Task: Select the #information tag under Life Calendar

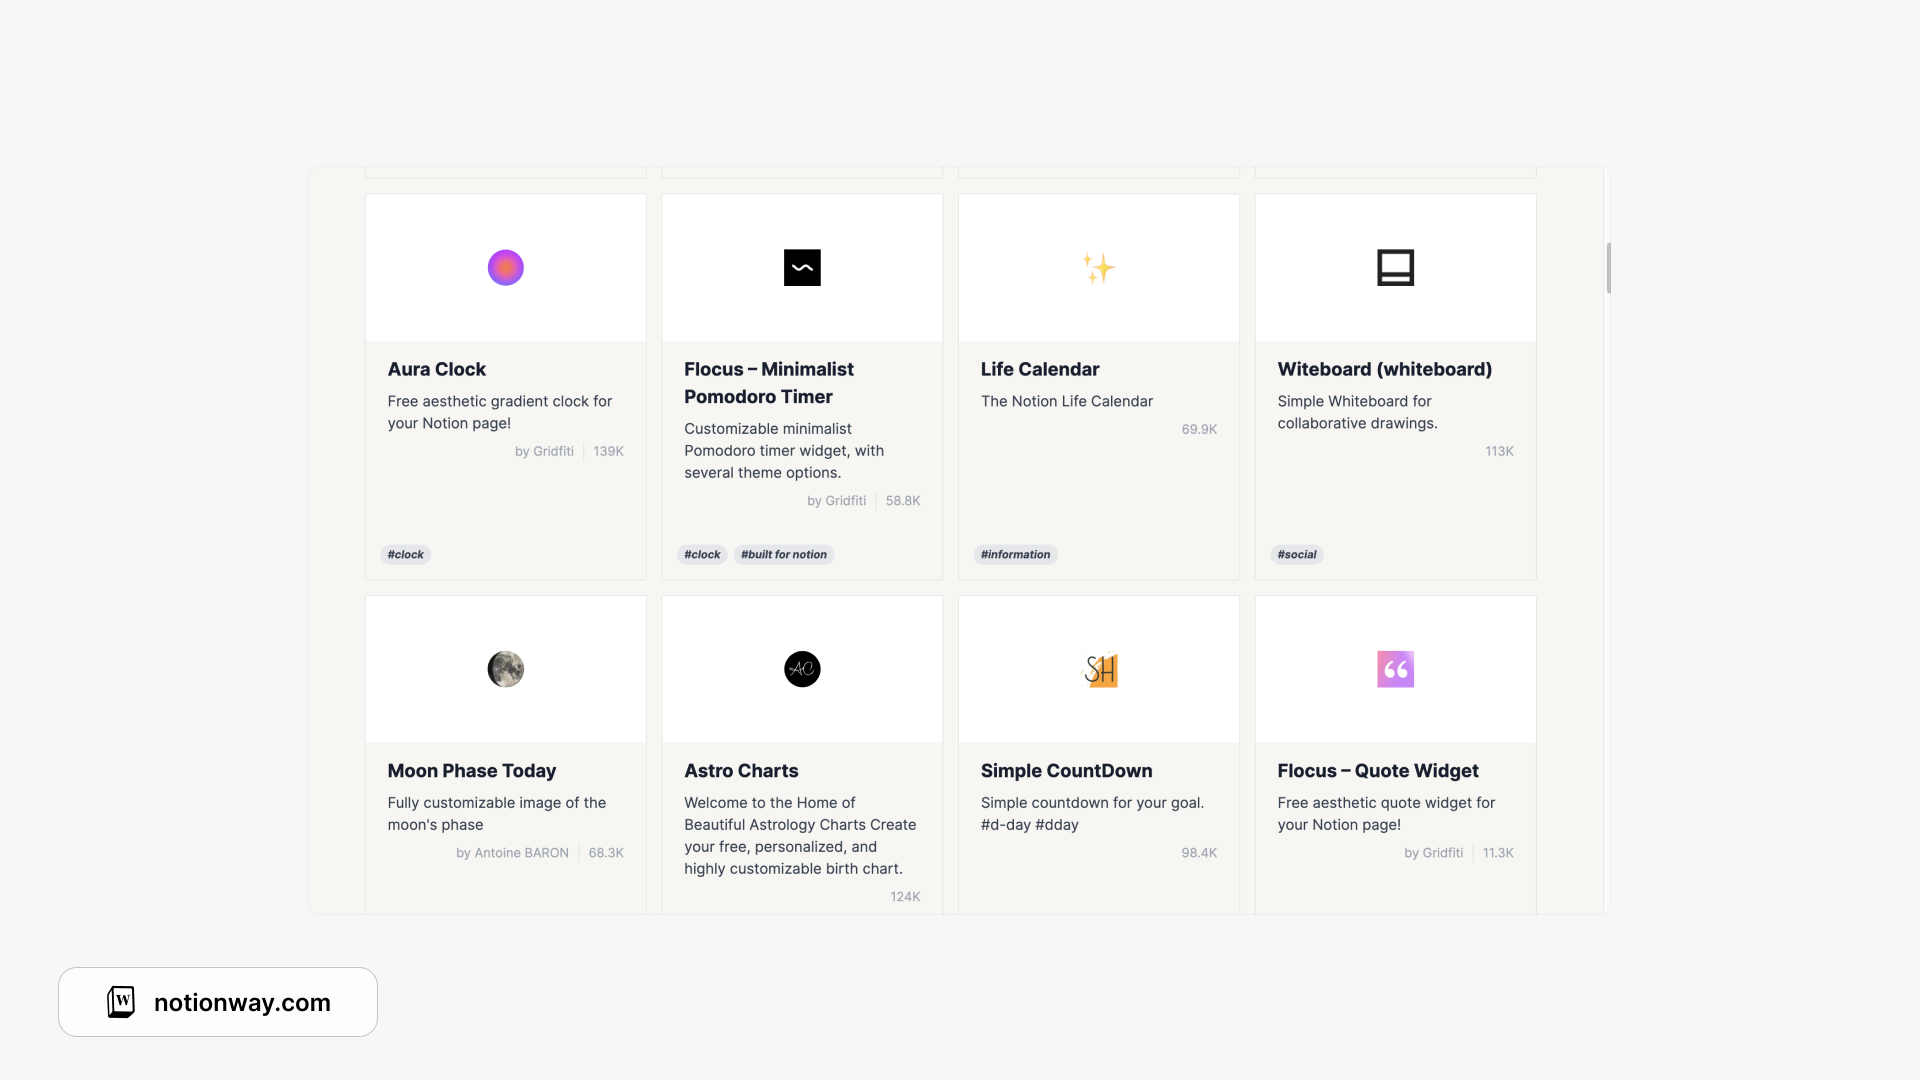Action: pyautogui.click(x=1015, y=554)
